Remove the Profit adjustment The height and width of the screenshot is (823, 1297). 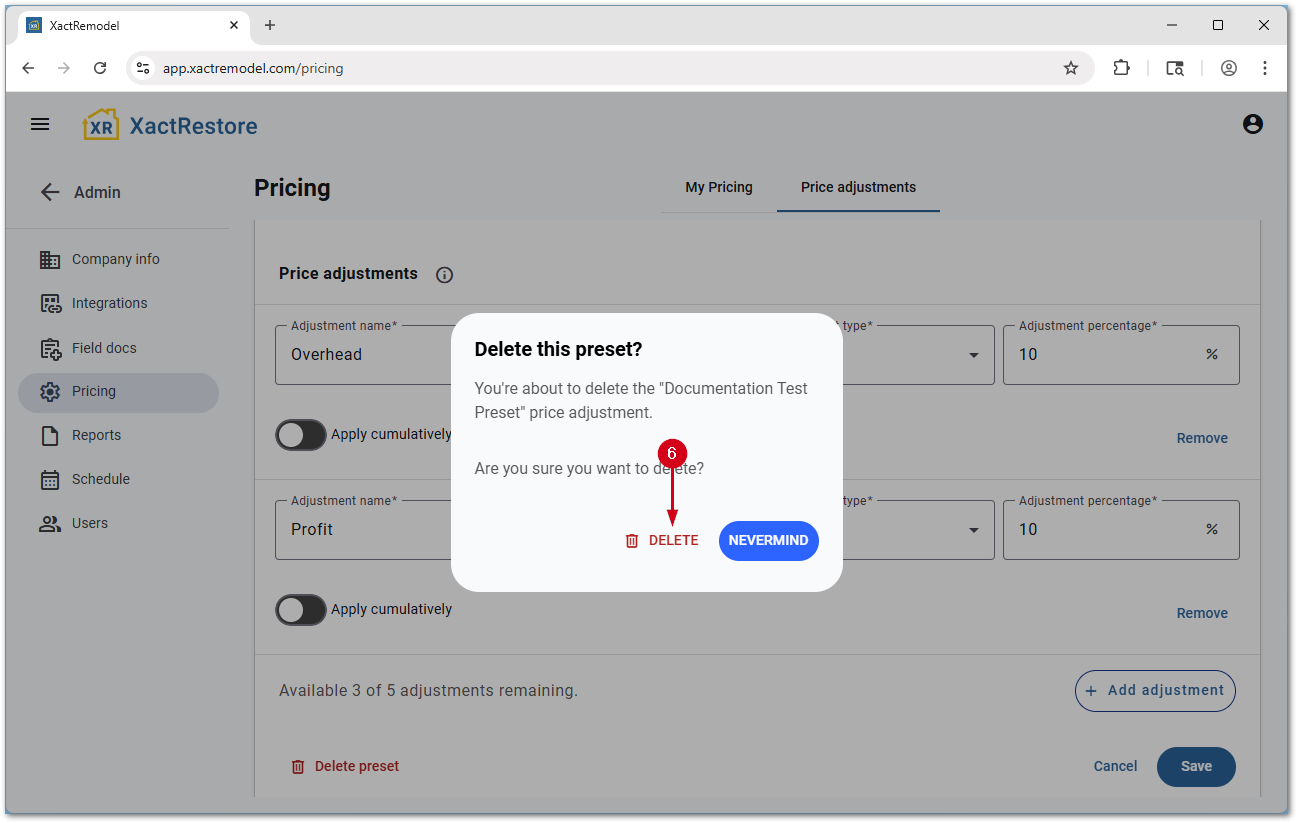[x=1201, y=613]
